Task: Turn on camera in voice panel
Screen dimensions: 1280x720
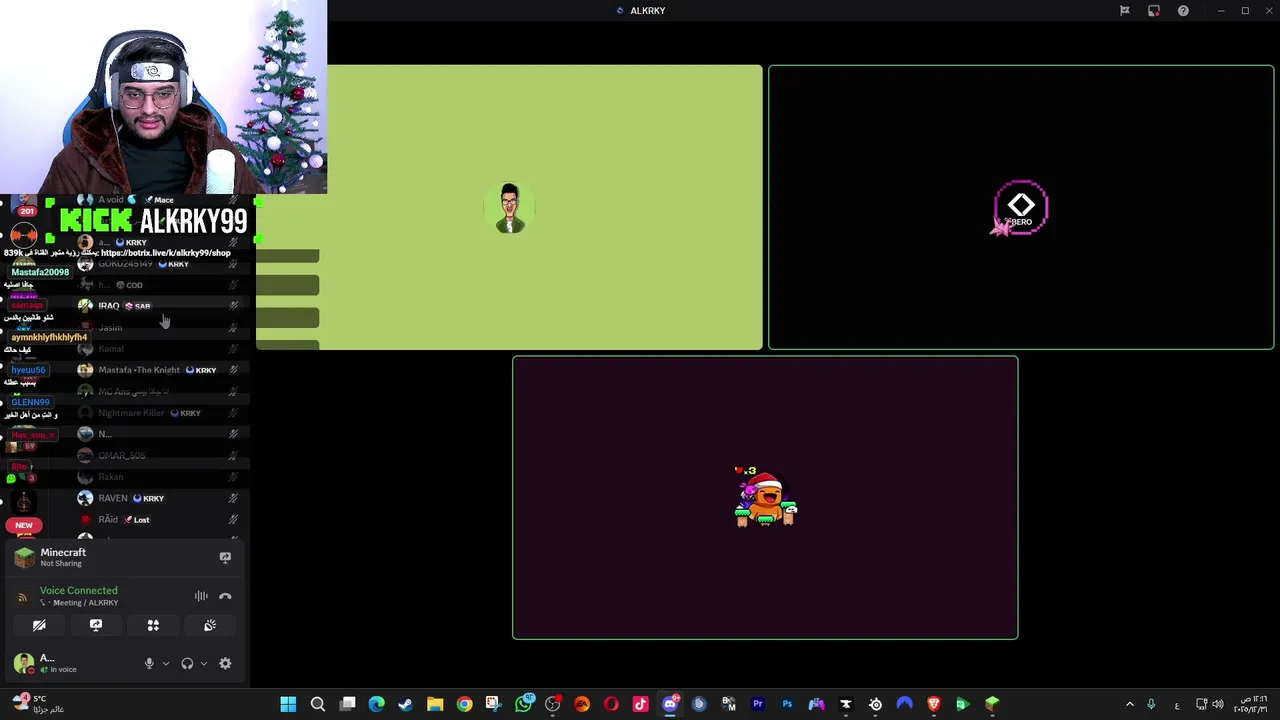Action: 39,625
